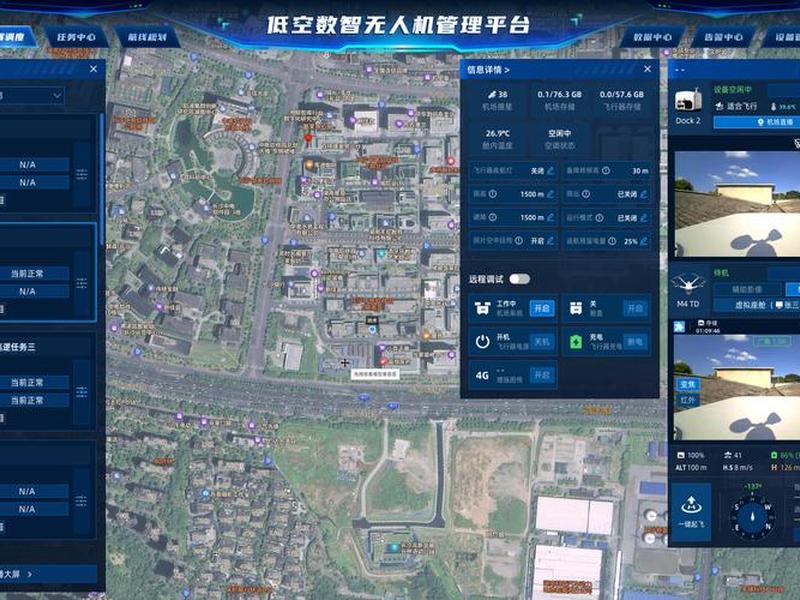Click the M4 TD drone icon
This screenshot has width=800, height=600.
688,284
